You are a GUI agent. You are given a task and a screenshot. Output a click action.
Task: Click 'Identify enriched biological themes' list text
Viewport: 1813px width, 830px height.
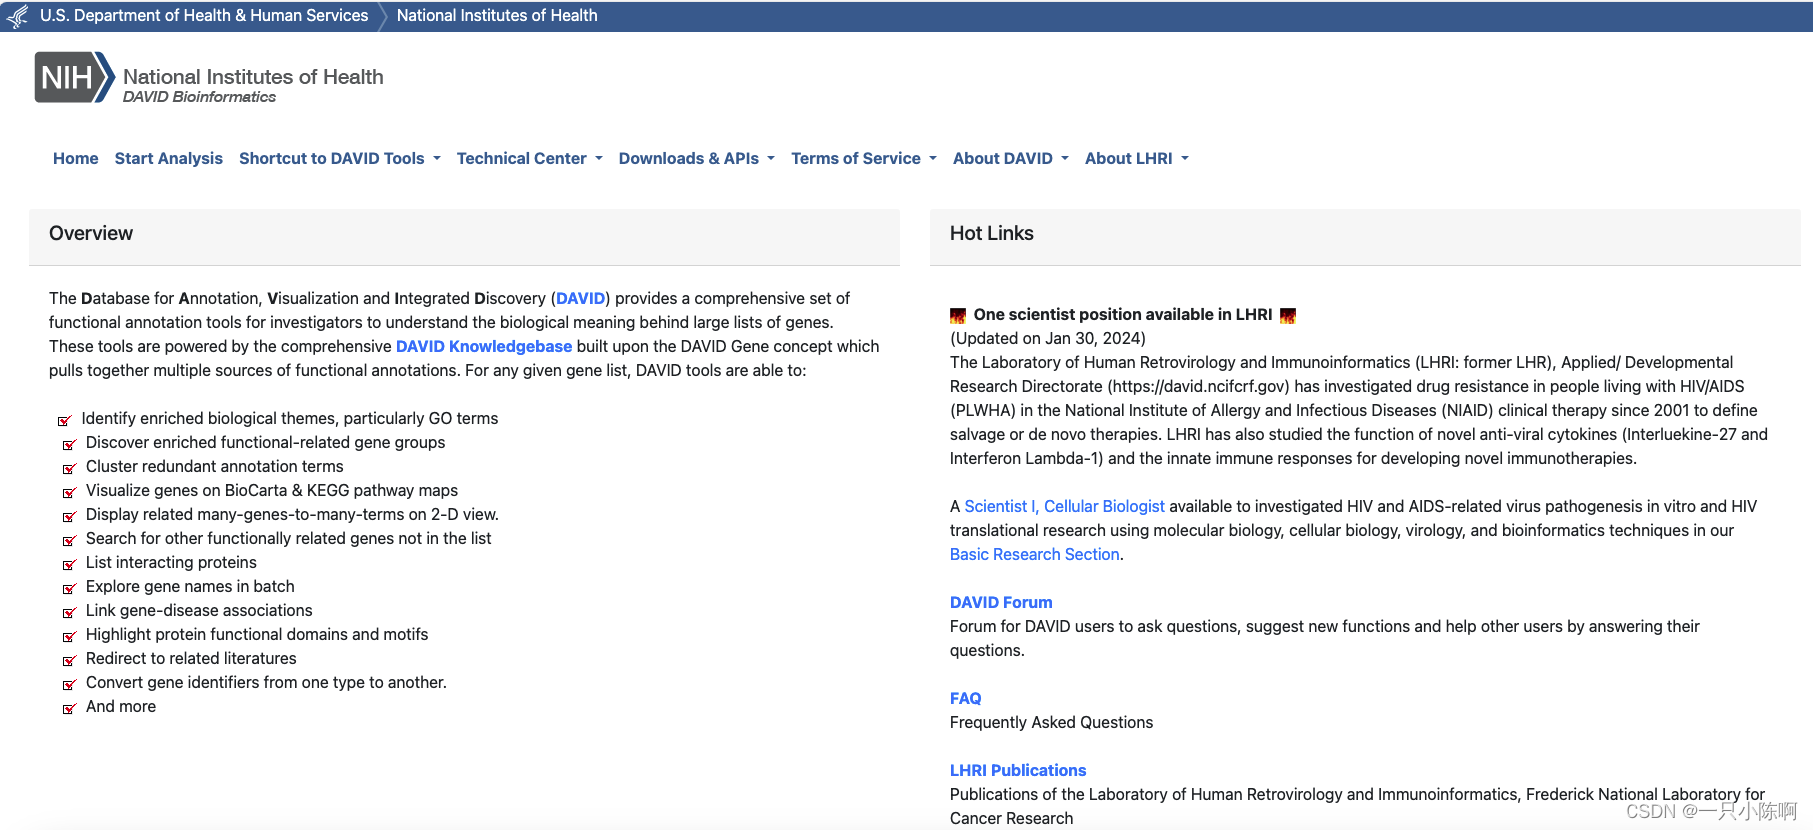coord(290,418)
